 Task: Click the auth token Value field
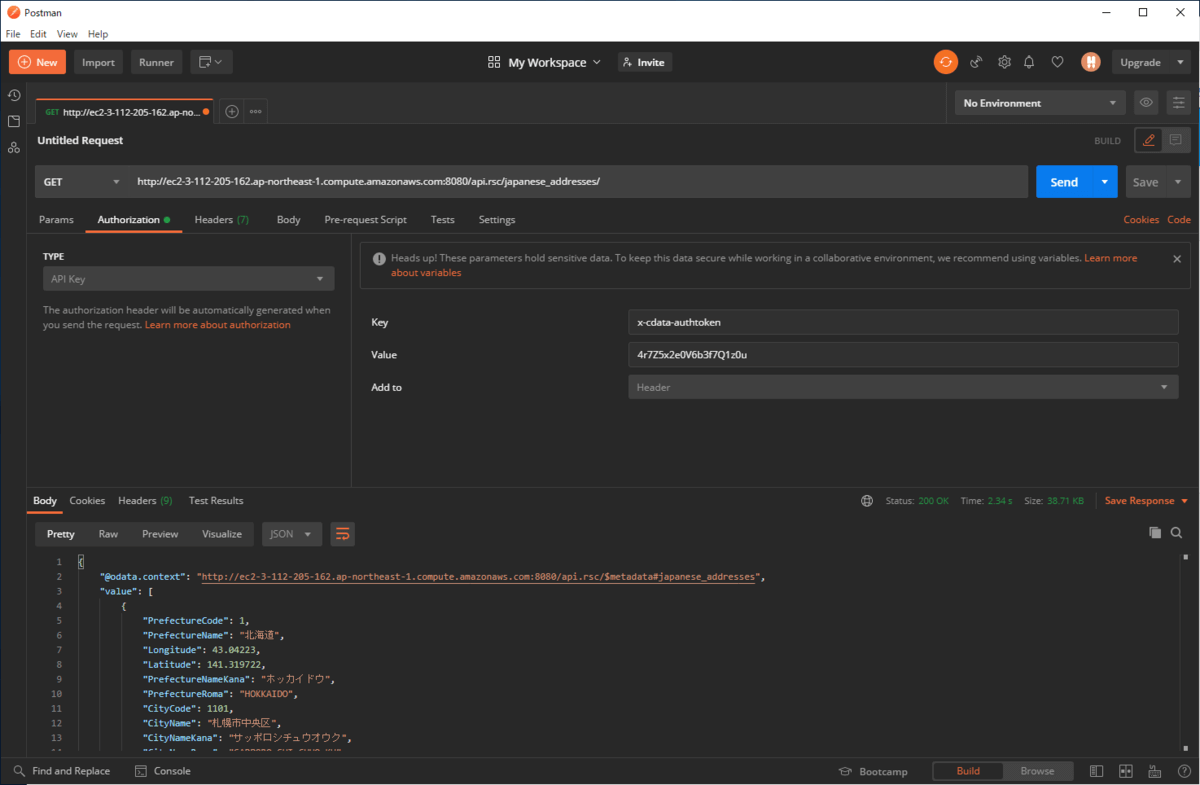(x=902, y=355)
